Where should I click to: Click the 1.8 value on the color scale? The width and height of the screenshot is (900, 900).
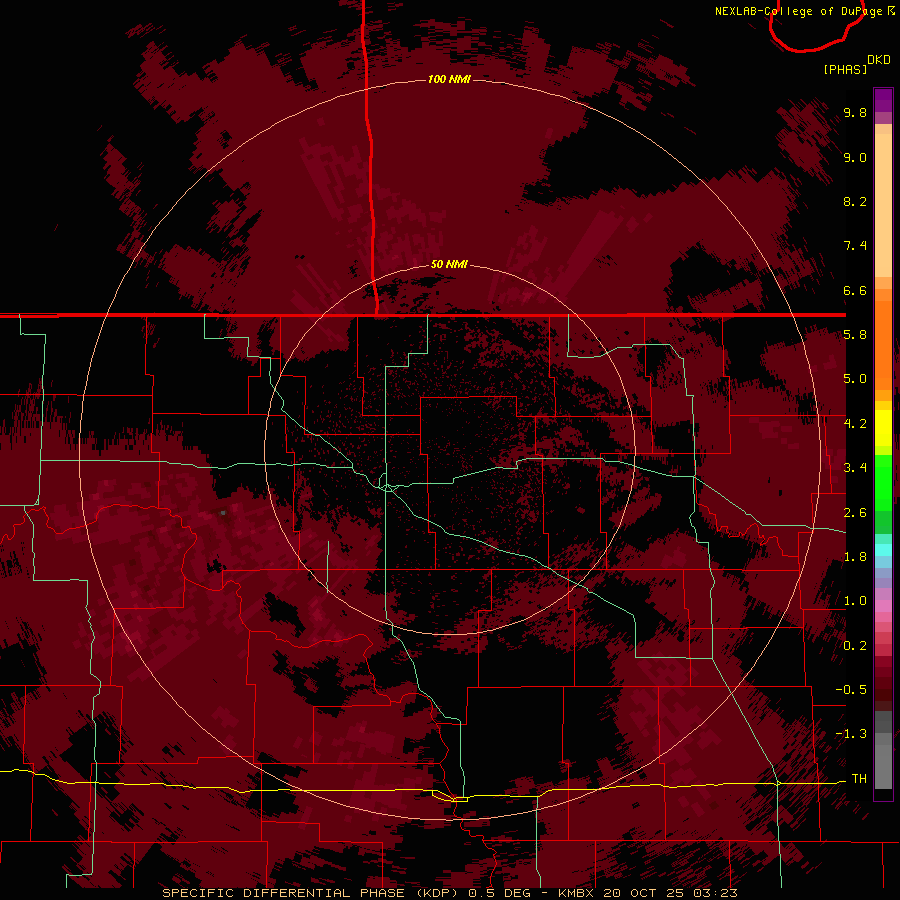coord(855,557)
